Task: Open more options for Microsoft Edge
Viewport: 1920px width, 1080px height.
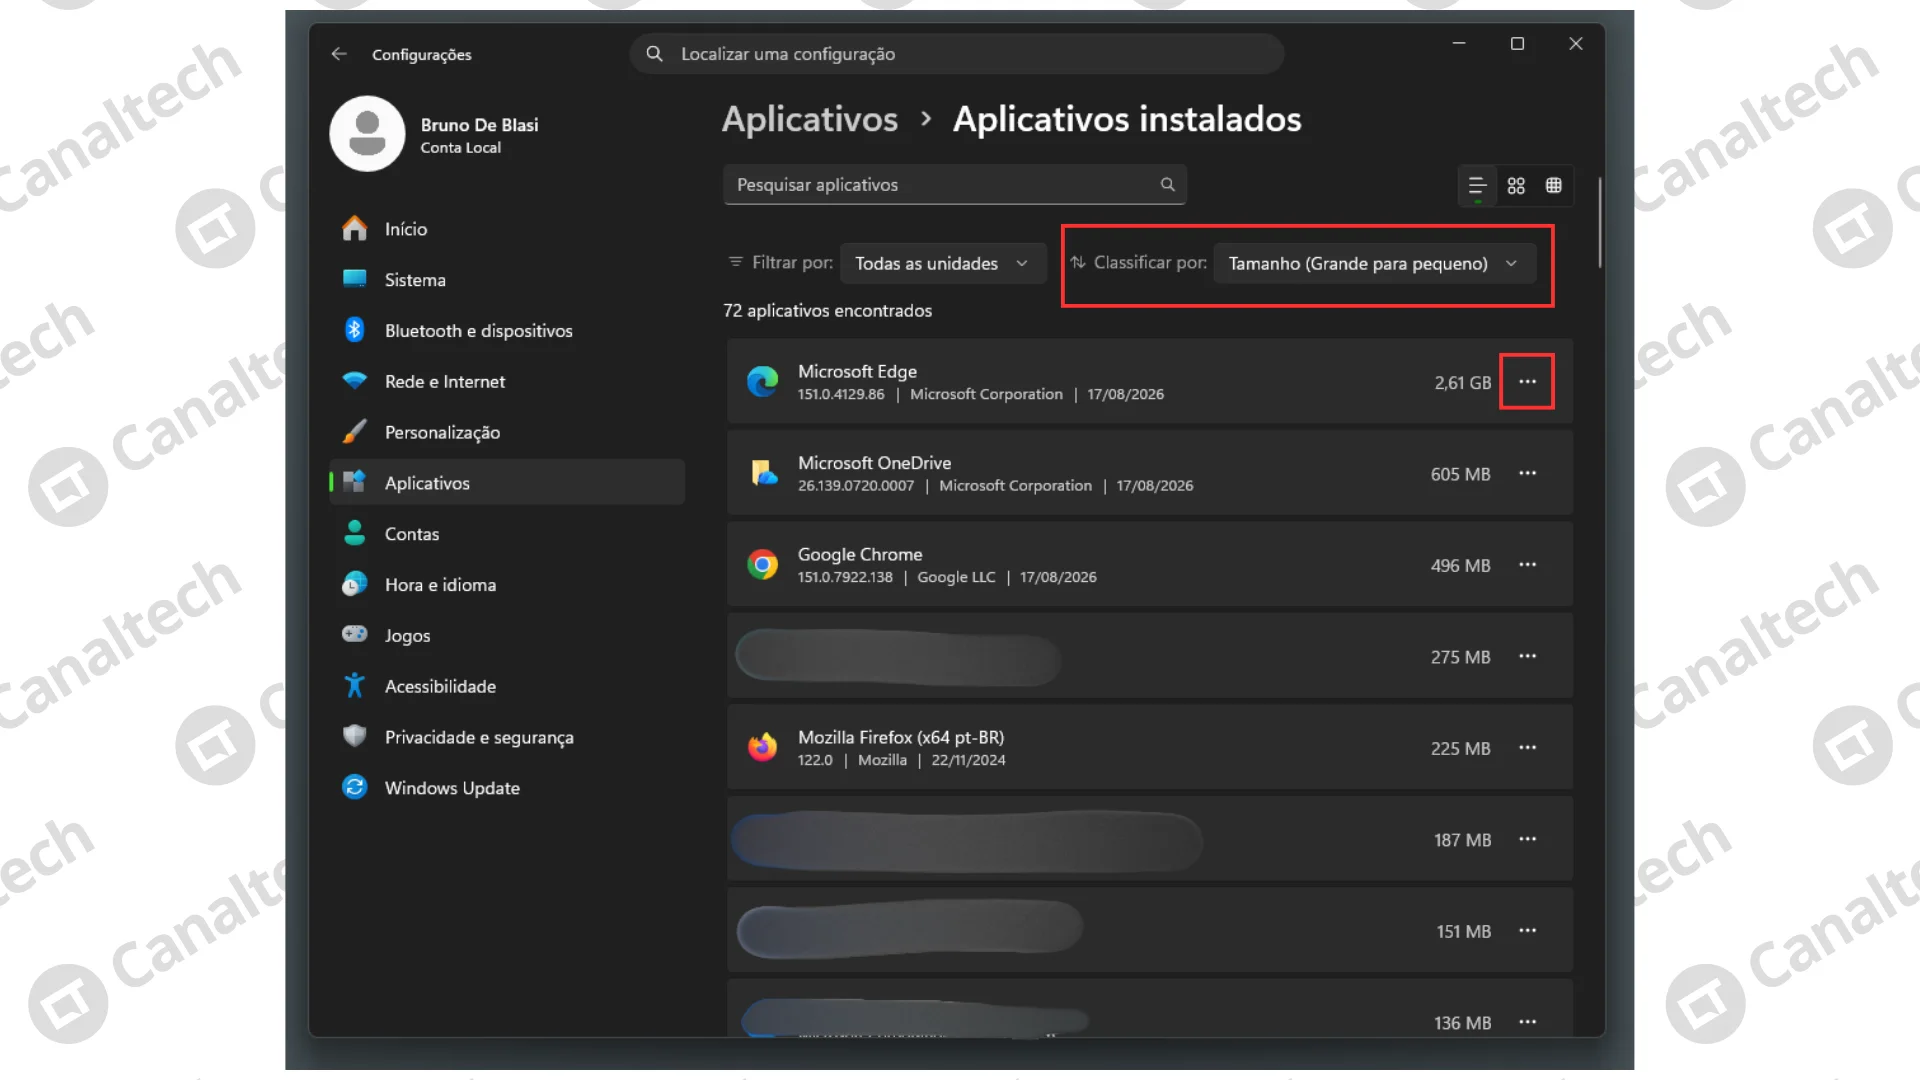Action: 1527,381
